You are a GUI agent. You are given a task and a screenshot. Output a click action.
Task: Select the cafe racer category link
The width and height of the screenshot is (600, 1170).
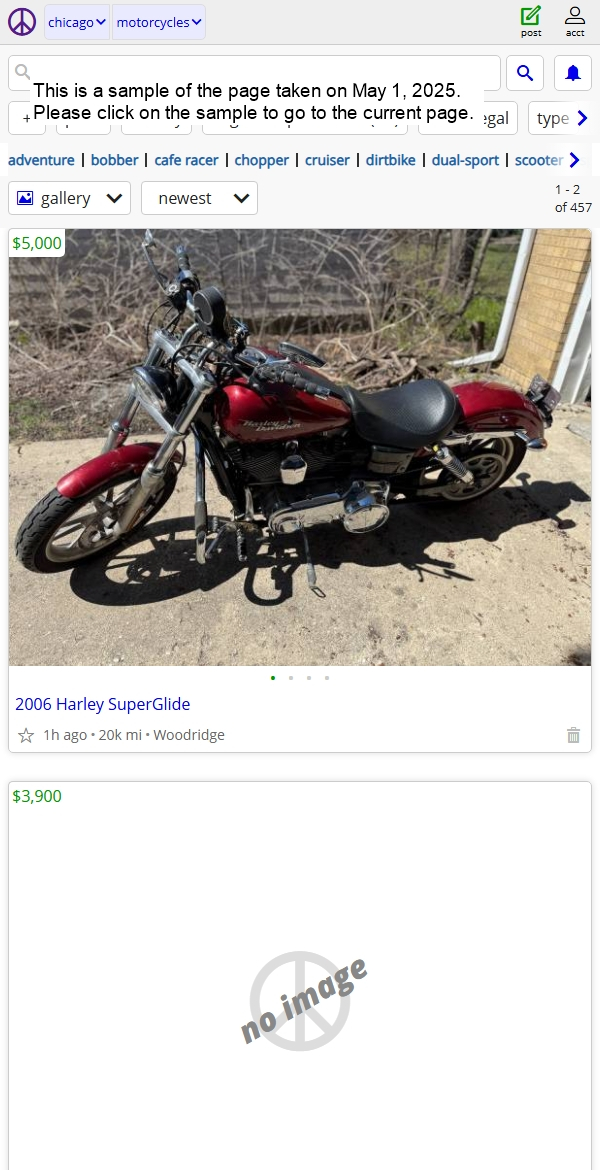[187, 160]
